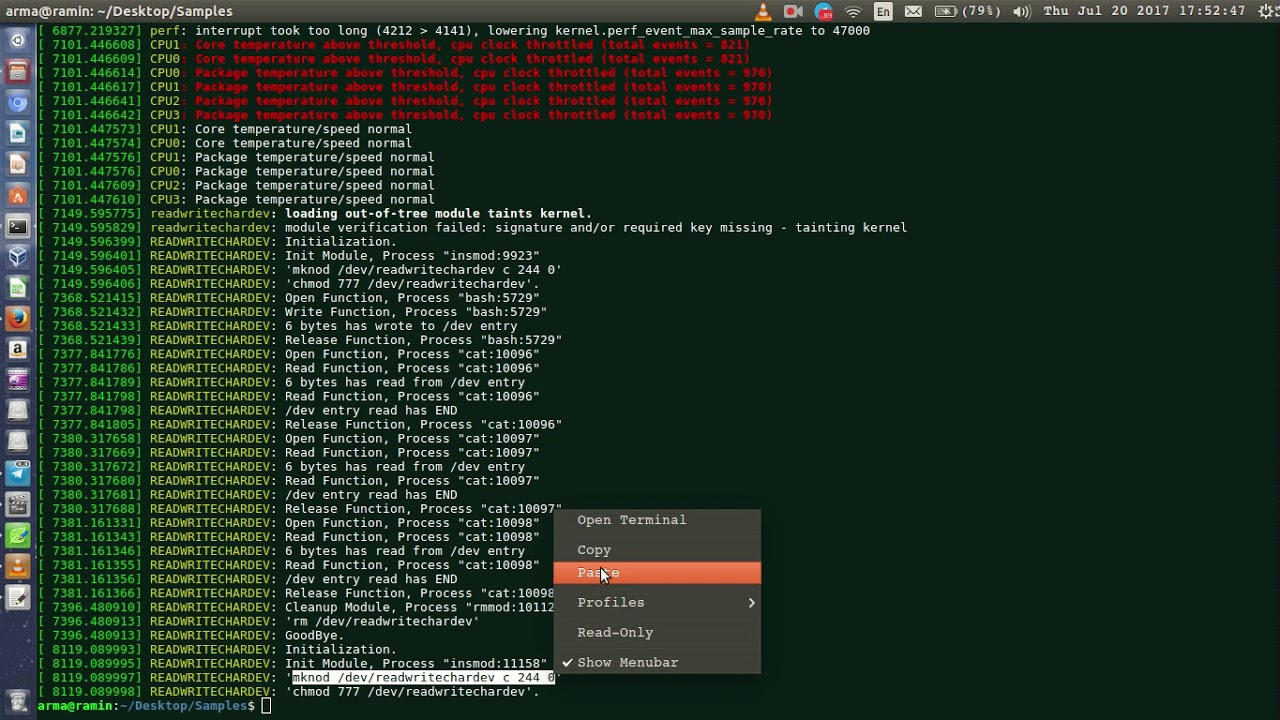This screenshot has height=720, width=1280.
Task: Open the sound volume indicator
Action: click(1021, 11)
